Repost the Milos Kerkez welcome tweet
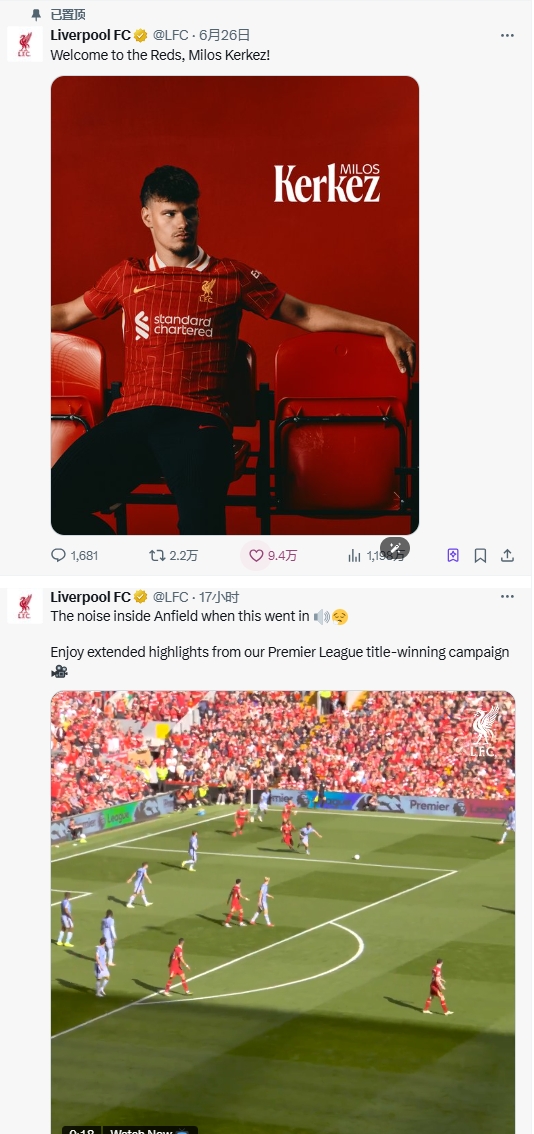 pyautogui.click(x=173, y=555)
